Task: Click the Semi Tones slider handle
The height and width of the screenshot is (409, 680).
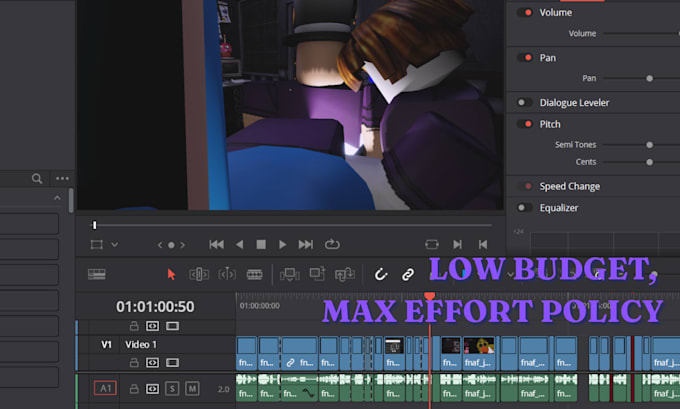Action: click(650, 145)
